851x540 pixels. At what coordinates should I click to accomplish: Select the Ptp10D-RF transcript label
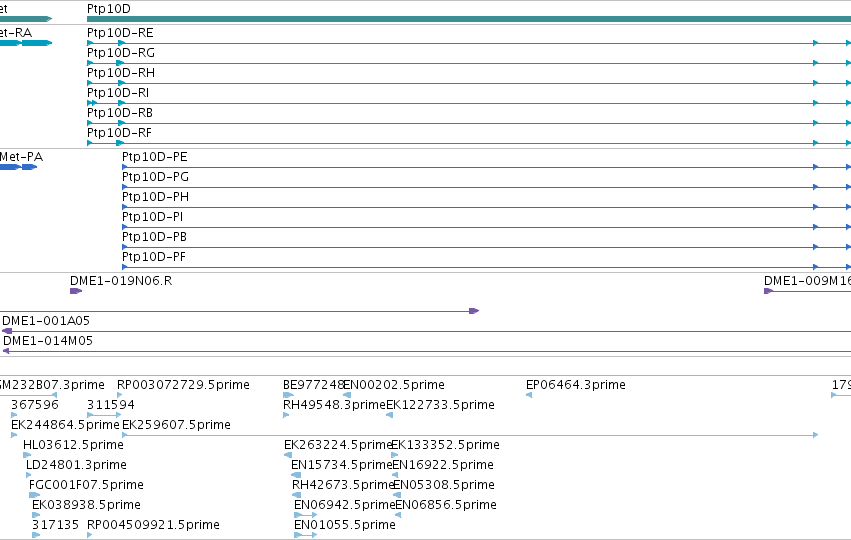point(119,133)
